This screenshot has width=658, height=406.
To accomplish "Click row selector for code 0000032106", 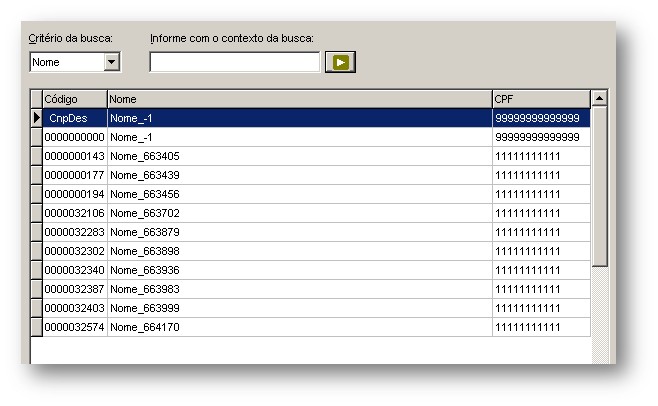I will 37,213.
